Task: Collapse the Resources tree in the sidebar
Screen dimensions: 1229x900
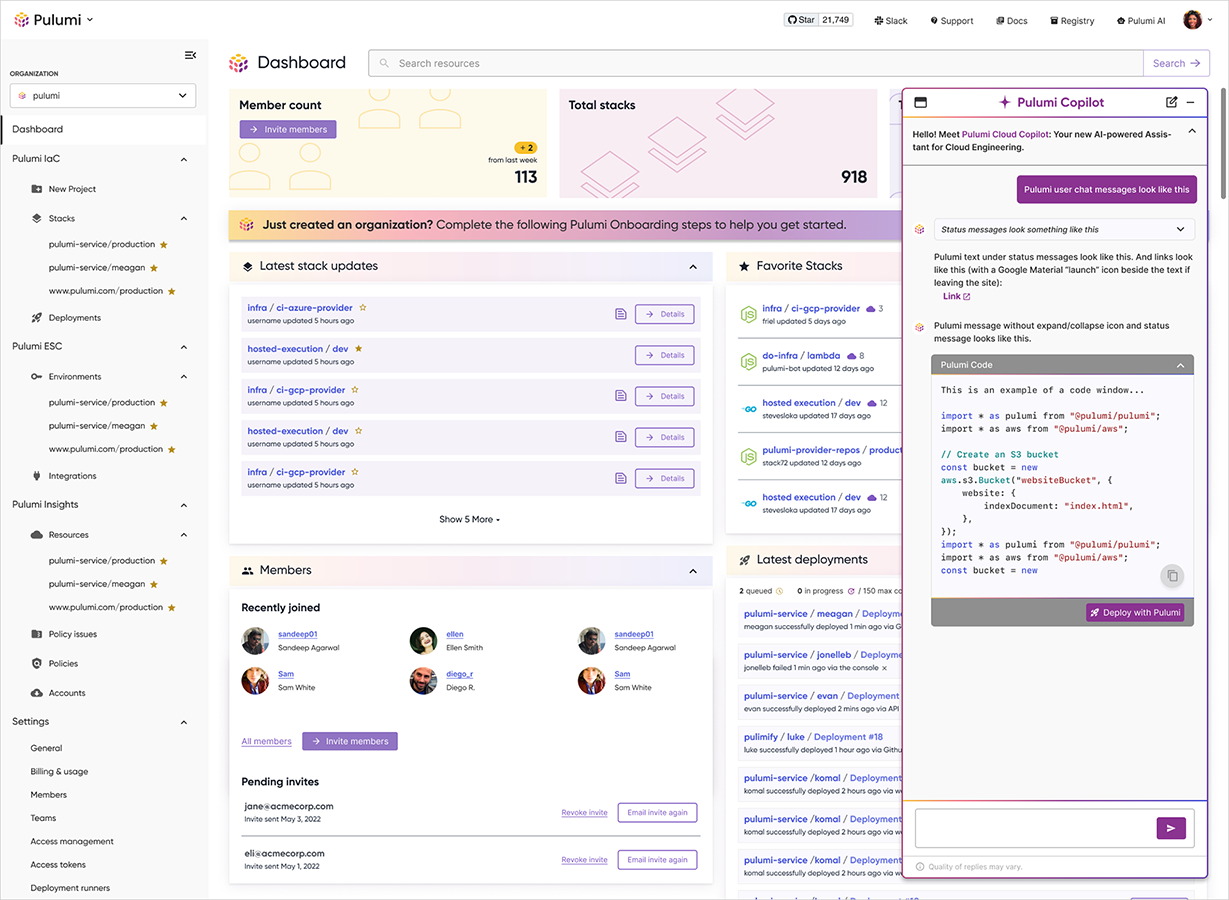Action: point(184,535)
